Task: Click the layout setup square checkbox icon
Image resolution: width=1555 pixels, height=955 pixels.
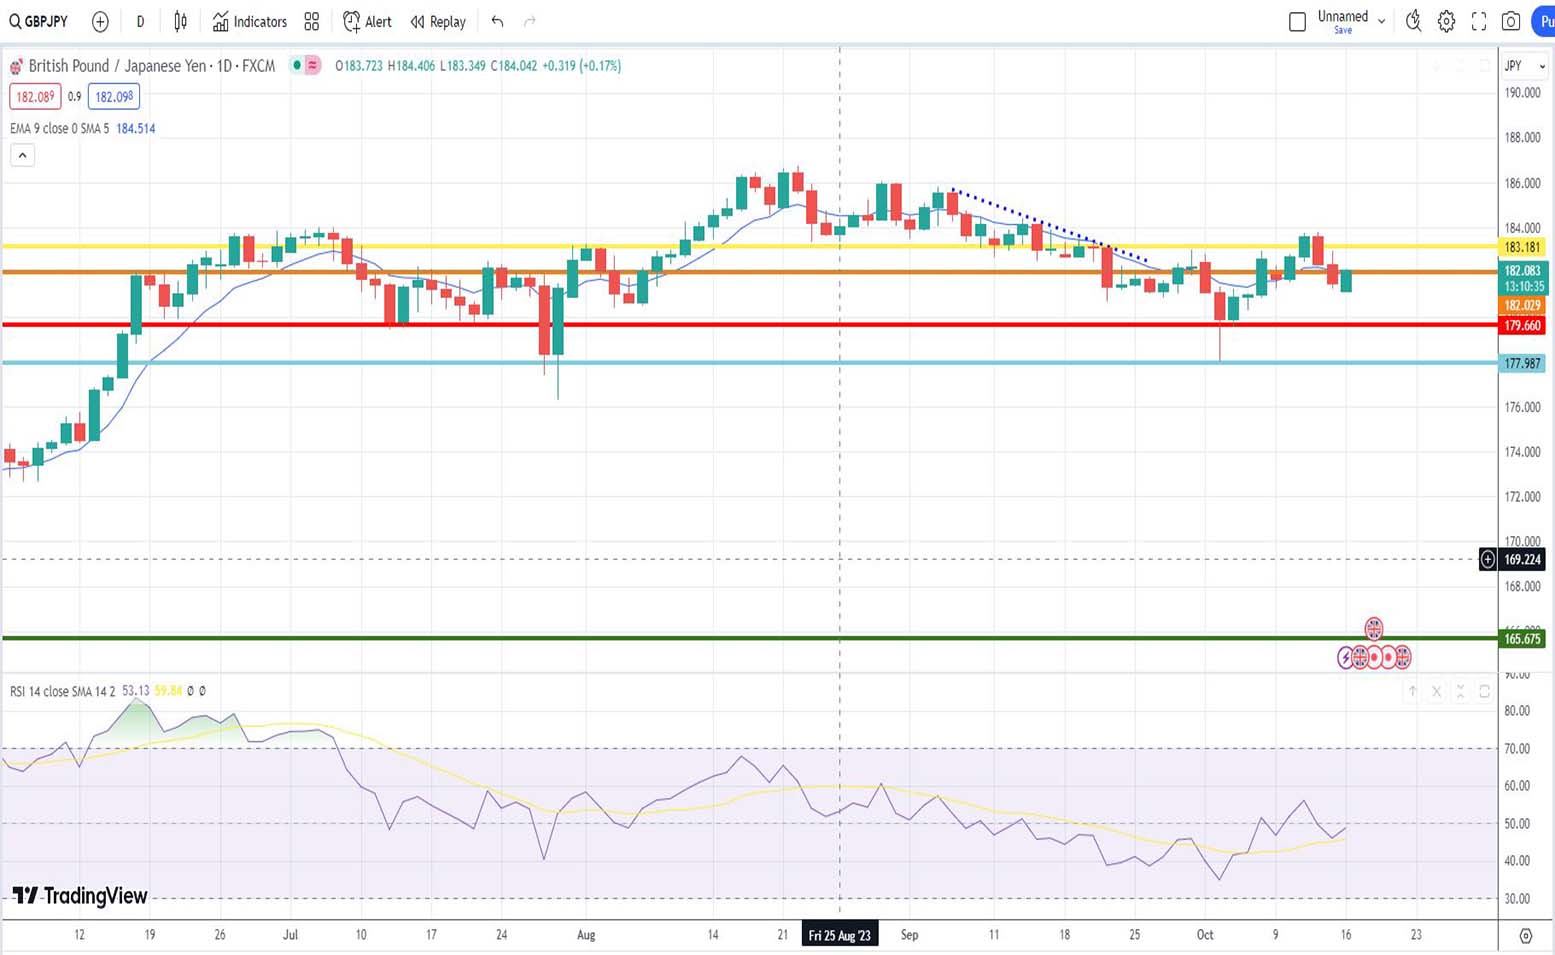Action: (x=1297, y=21)
